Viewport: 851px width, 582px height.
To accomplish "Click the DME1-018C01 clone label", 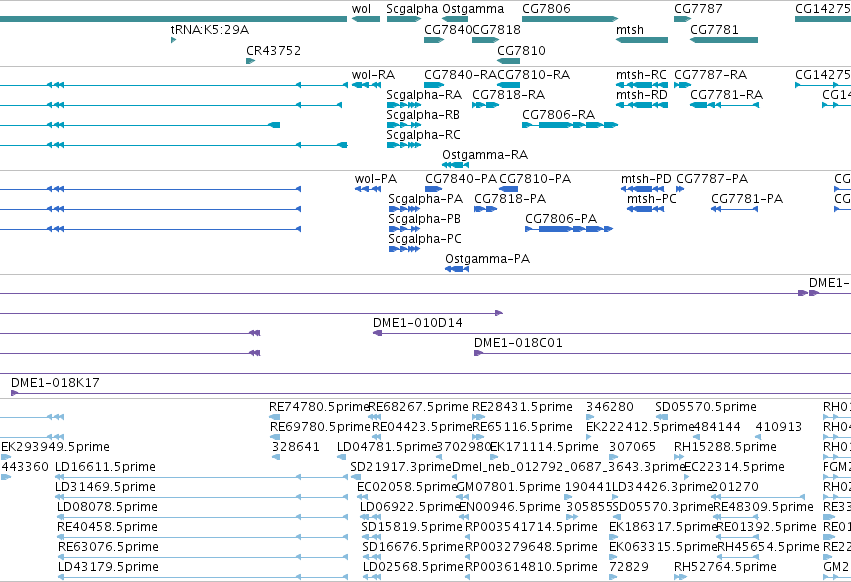I will coord(518,343).
